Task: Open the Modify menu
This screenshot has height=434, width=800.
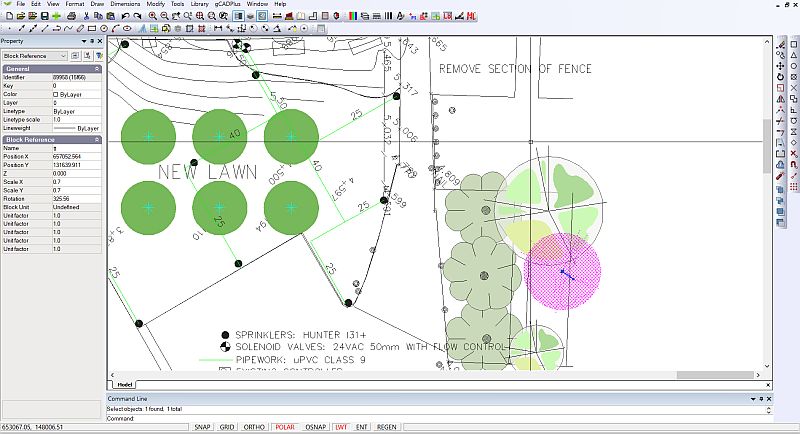Action: coord(156,4)
